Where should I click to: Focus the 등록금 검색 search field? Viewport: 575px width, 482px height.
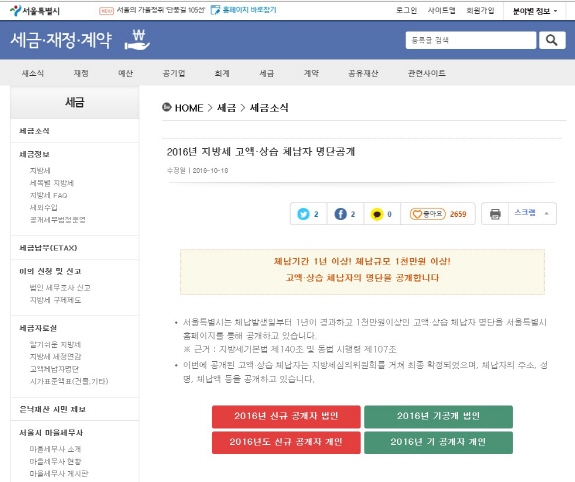470,40
